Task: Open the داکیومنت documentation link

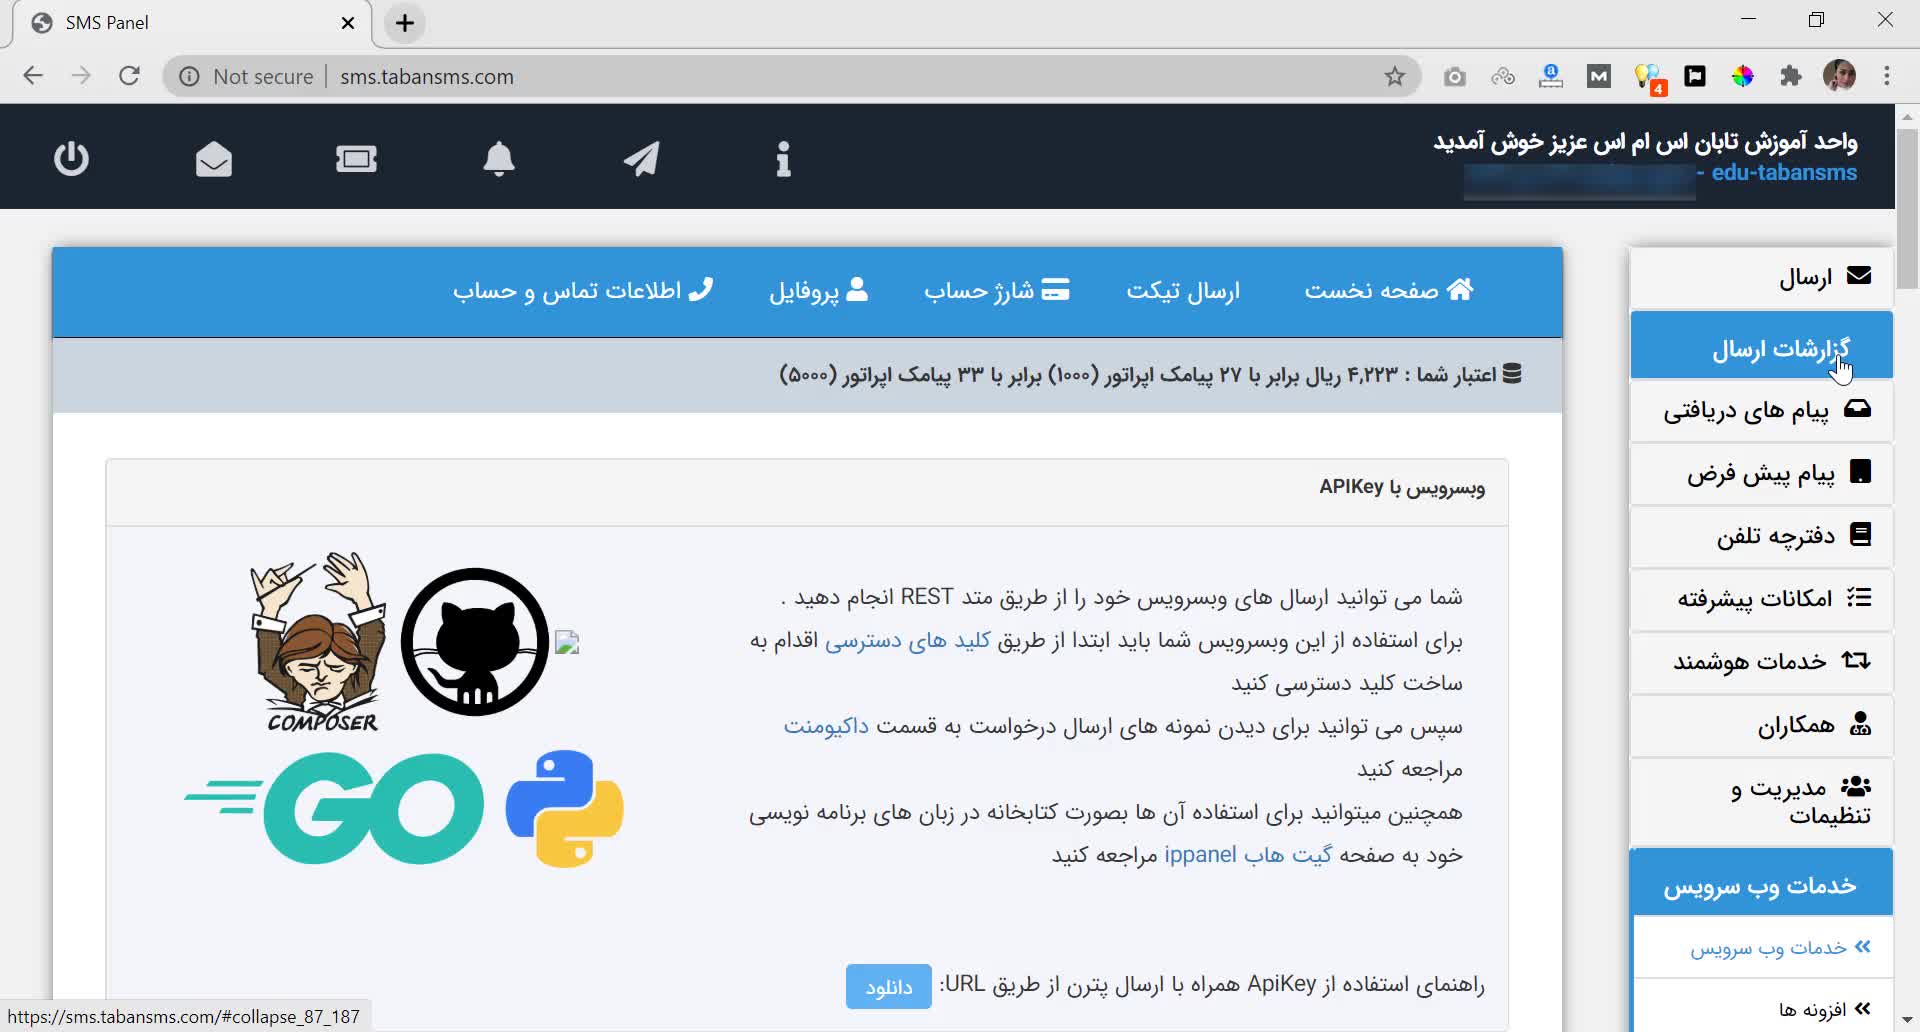Action: click(825, 726)
